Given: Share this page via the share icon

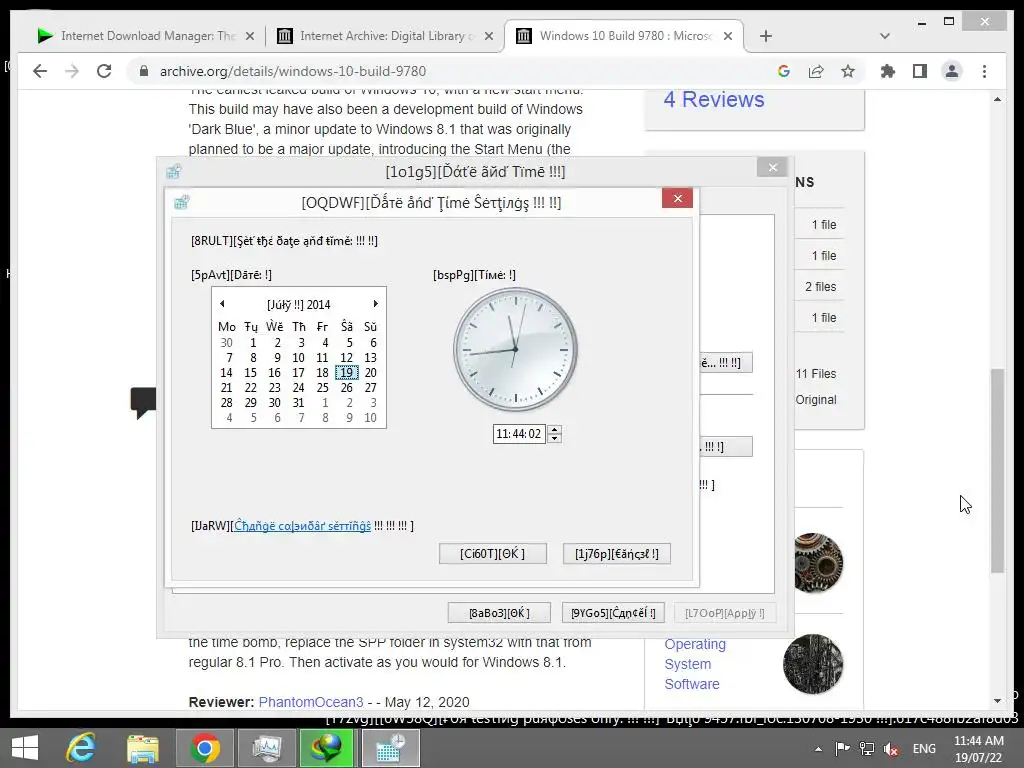Looking at the screenshot, I should [x=816, y=71].
